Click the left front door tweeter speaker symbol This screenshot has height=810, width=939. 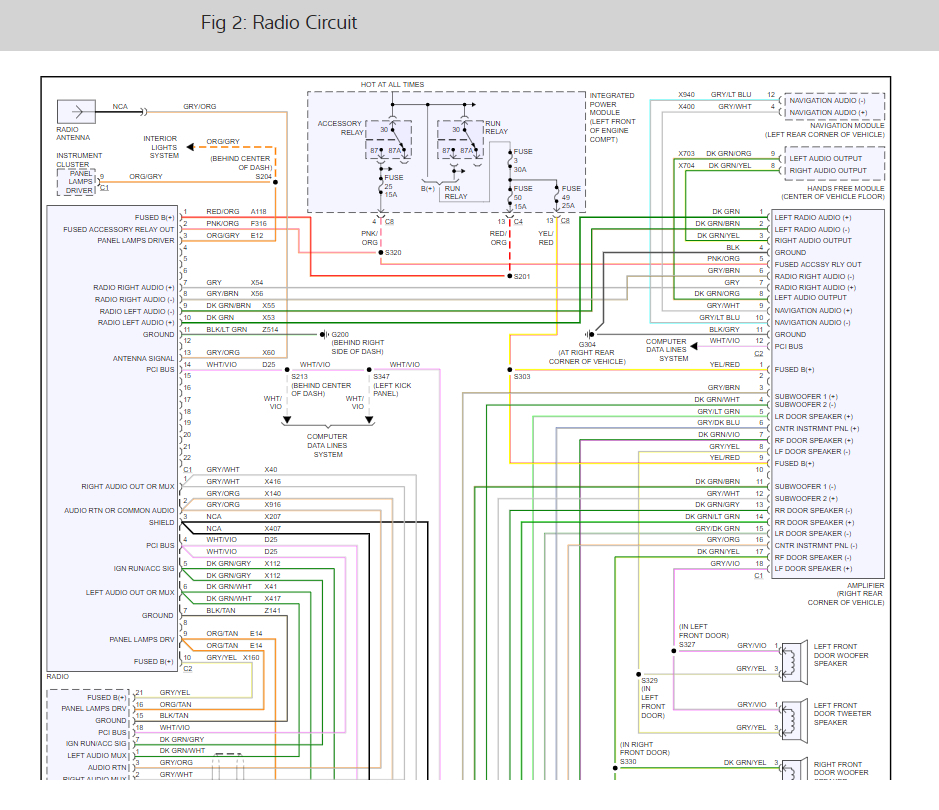(793, 717)
